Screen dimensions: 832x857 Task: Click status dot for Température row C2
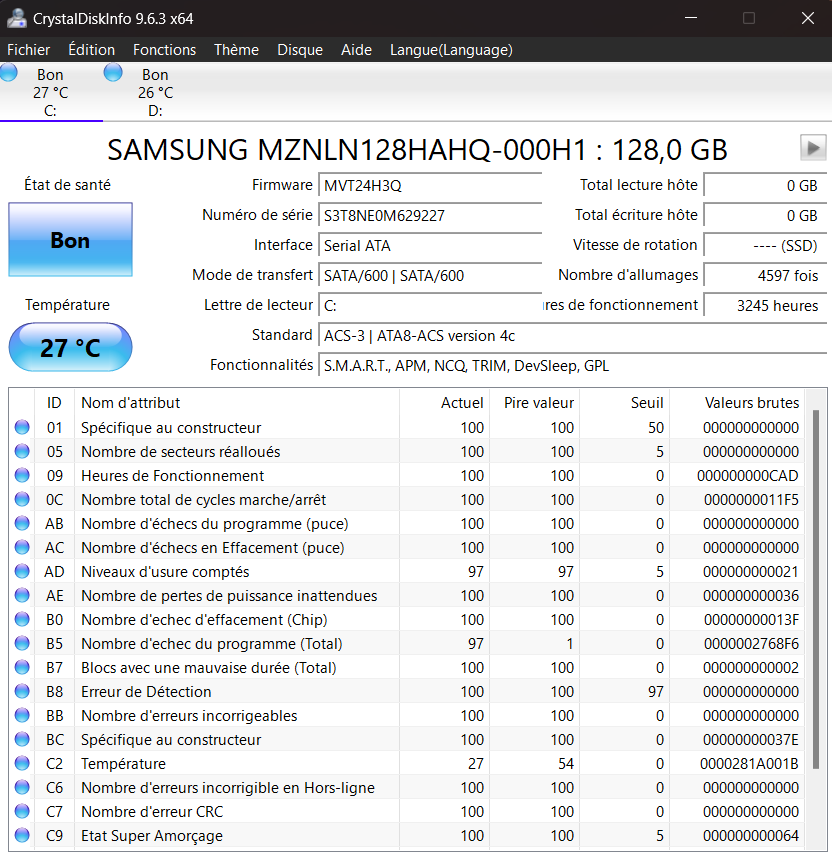coord(22,763)
